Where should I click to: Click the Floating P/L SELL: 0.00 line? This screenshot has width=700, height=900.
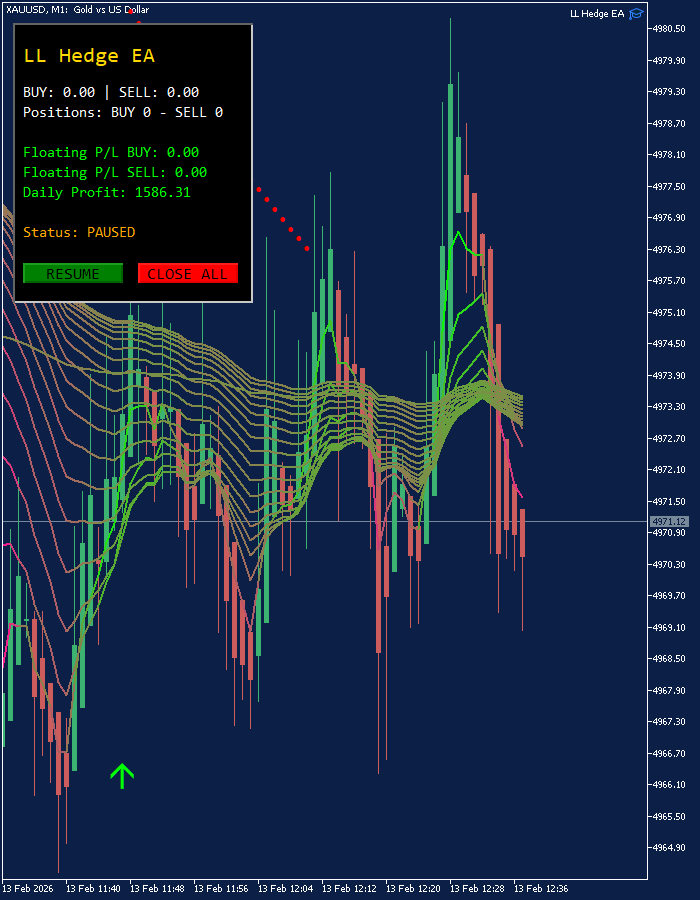[115, 172]
